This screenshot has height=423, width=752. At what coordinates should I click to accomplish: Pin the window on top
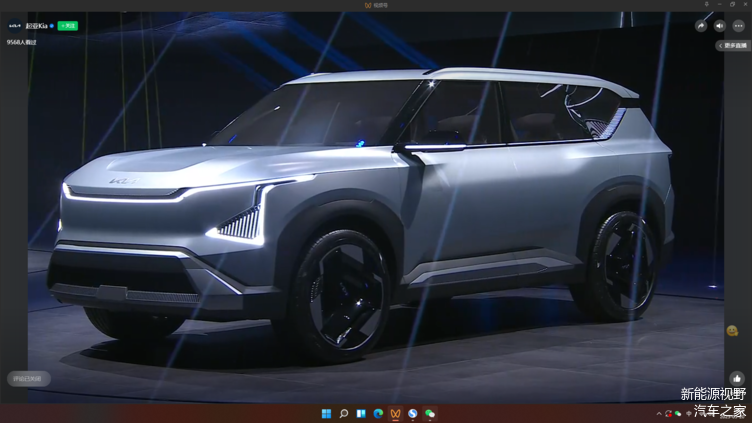[706, 4]
